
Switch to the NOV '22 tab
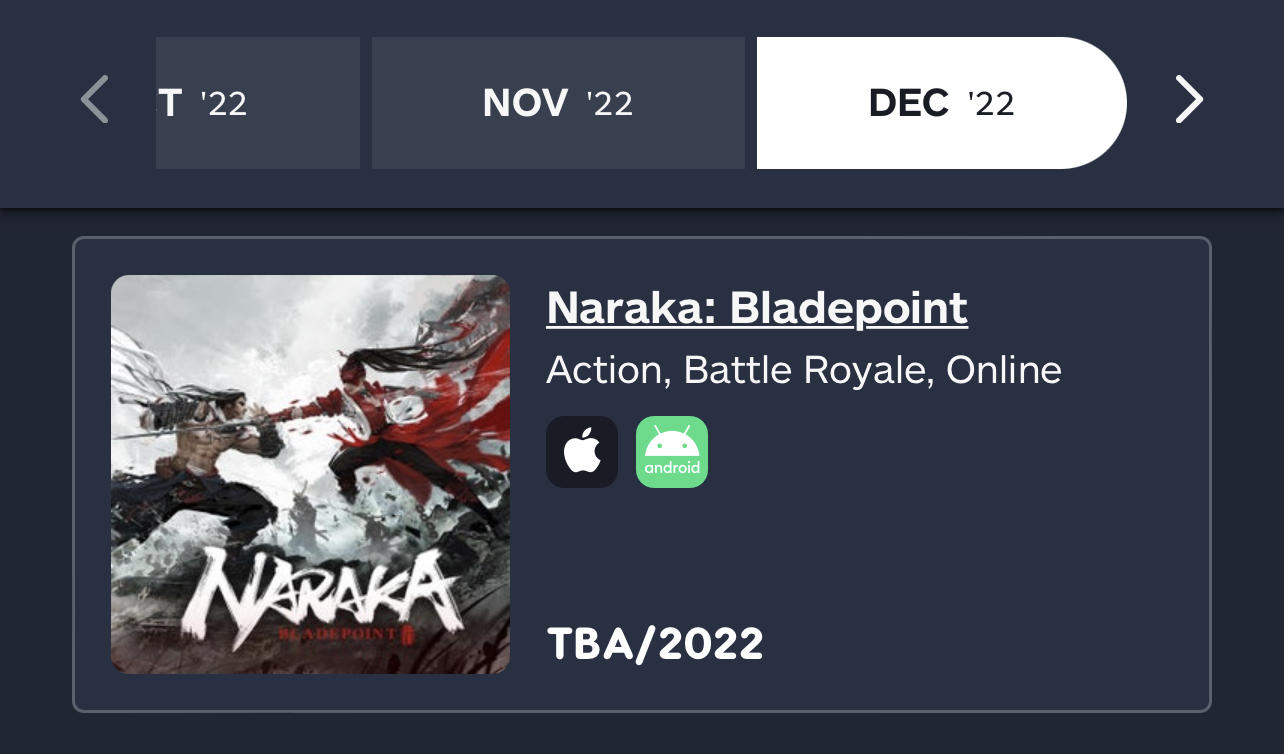[x=558, y=103]
